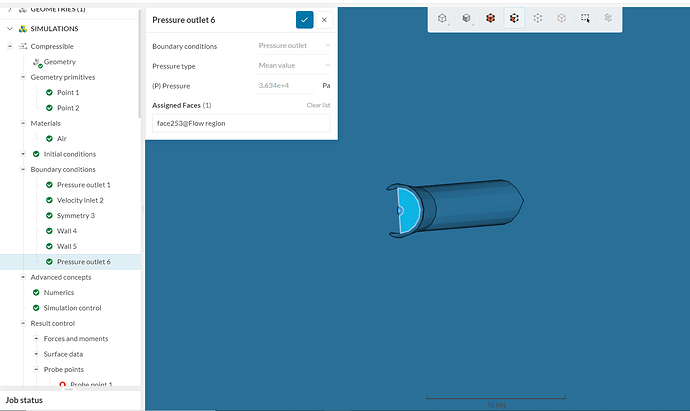Open the view orientation cube menu

click(x=442, y=18)
